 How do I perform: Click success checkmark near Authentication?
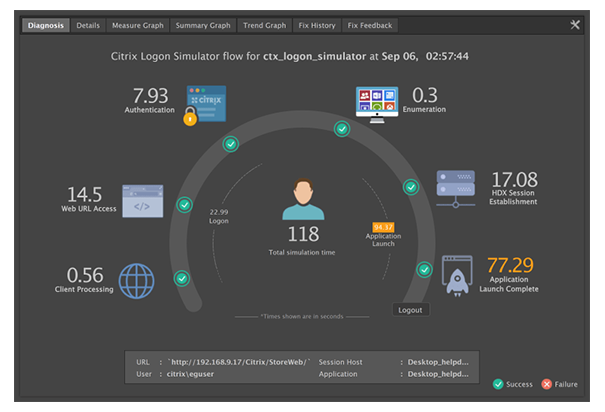point(231,144)
